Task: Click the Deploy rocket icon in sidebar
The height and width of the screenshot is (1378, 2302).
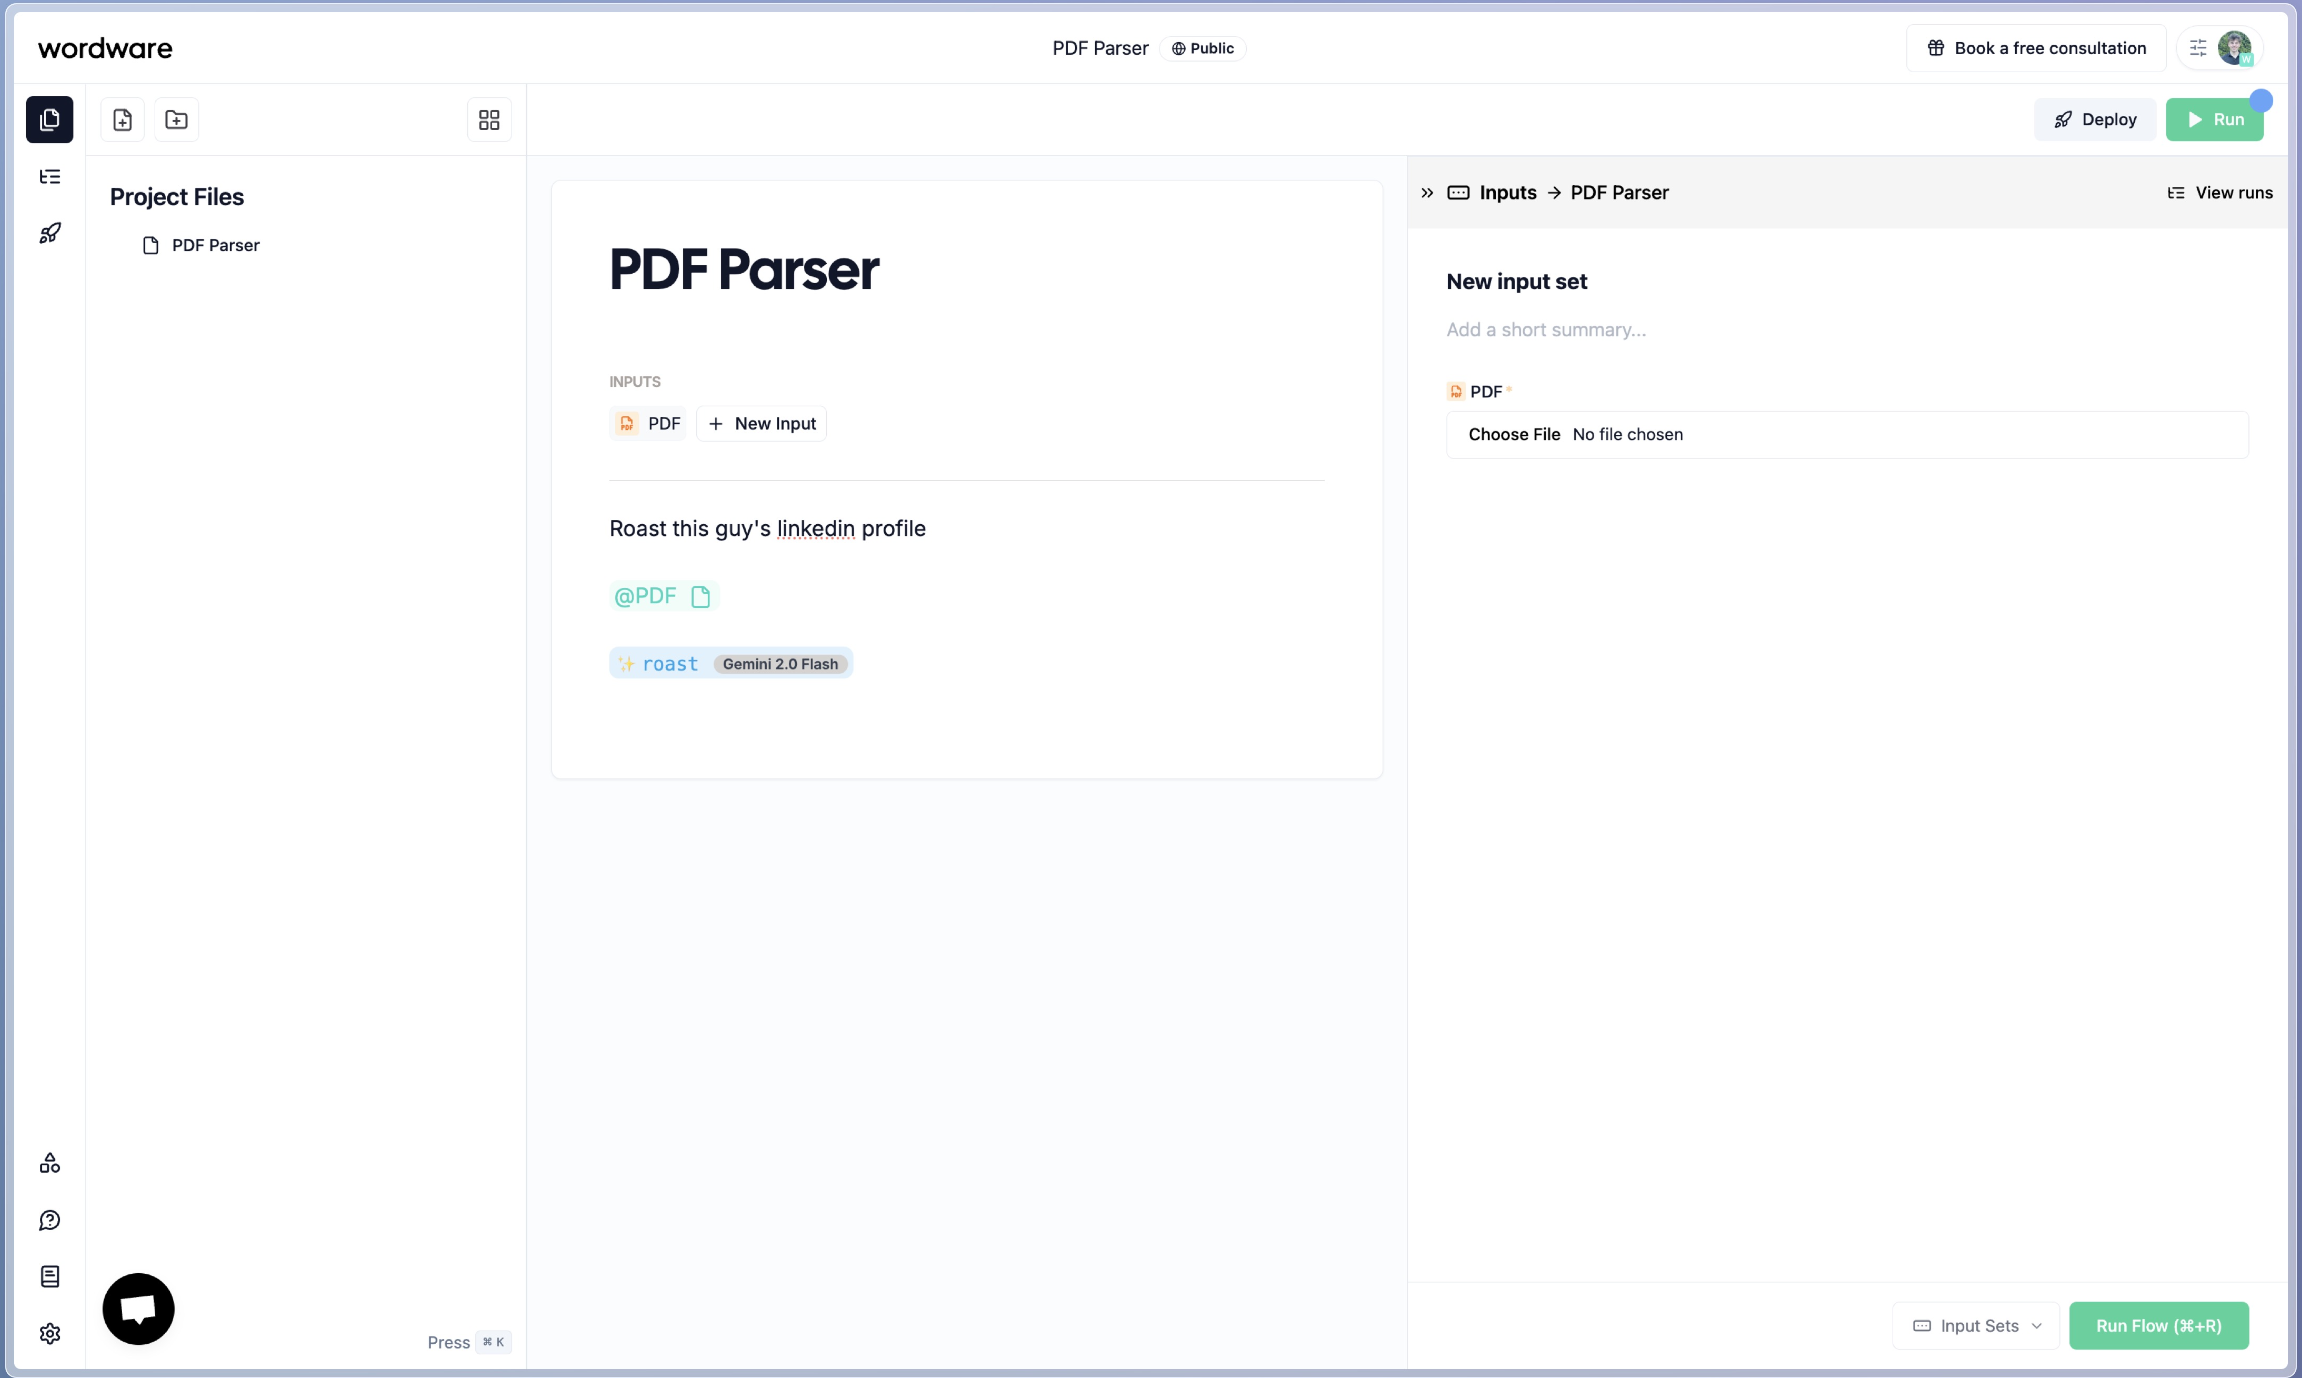Action: 49,232
